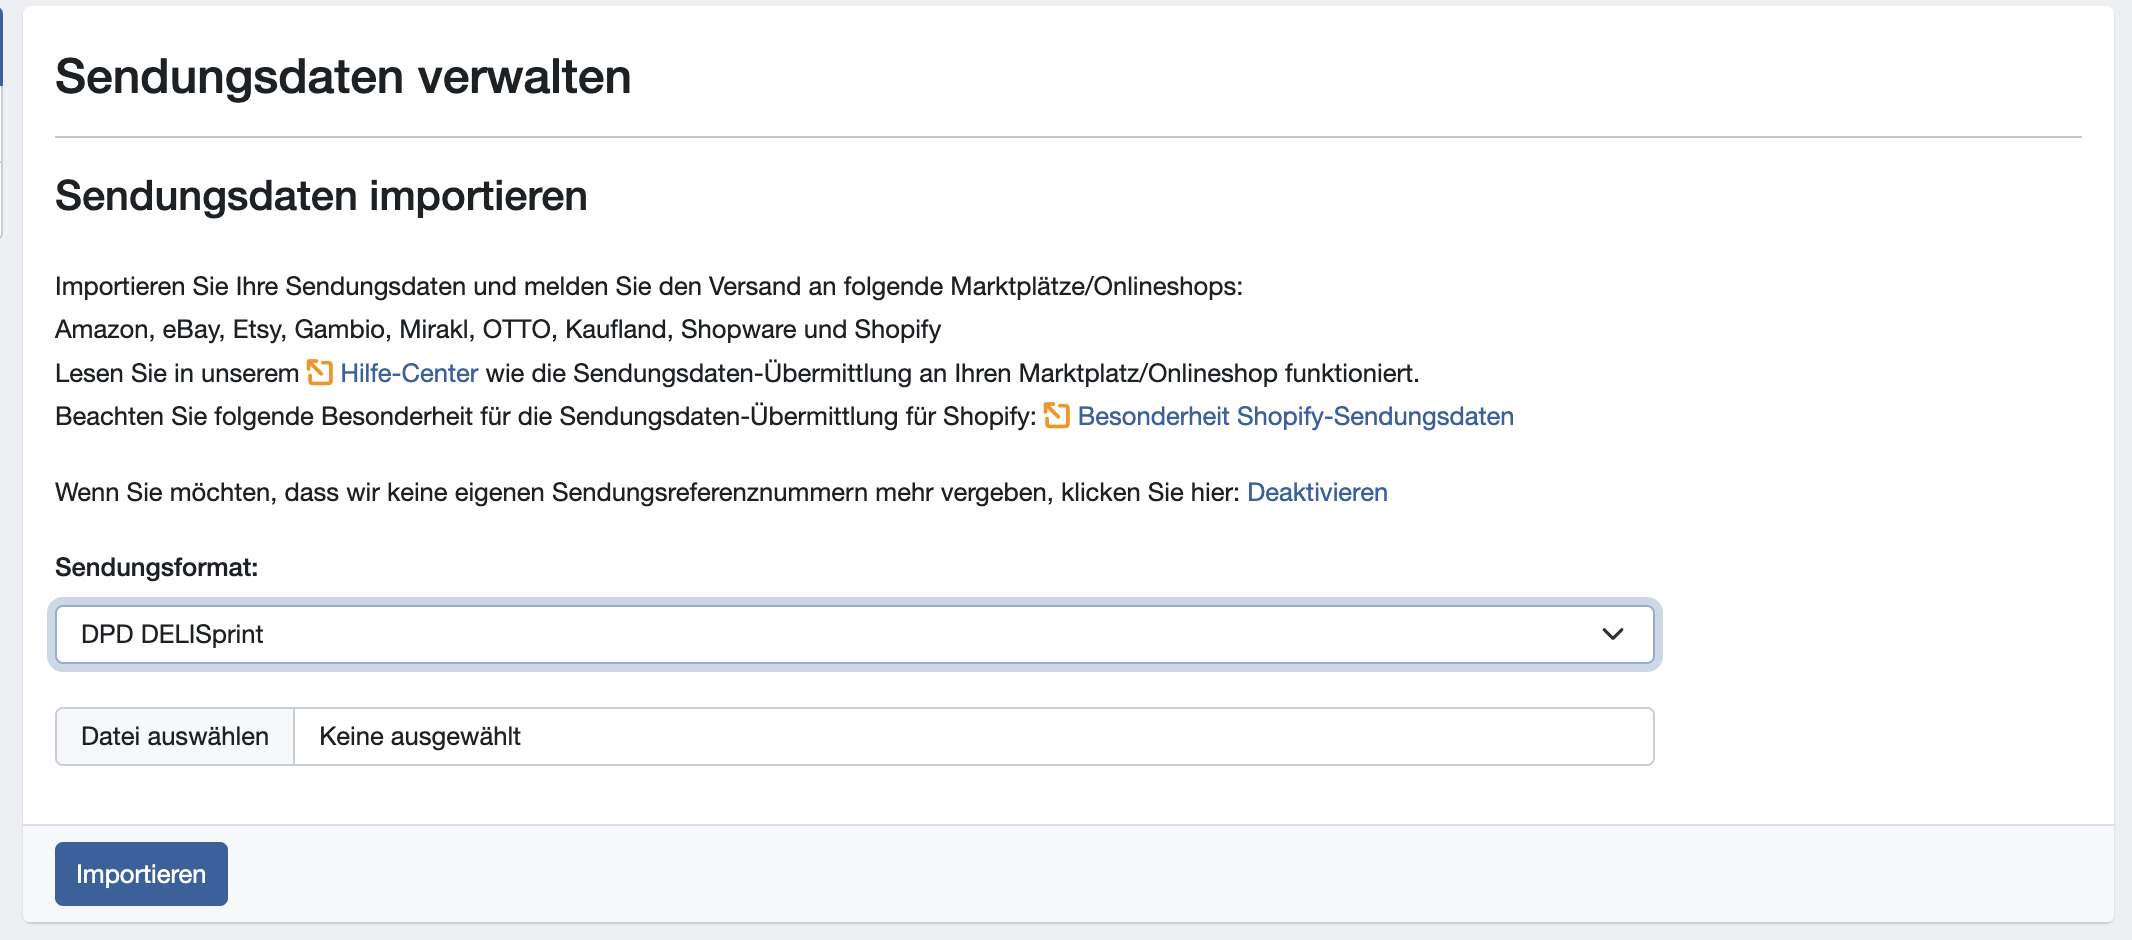The width and height of the screenshot is (2132, 940).
Task: Click external link icon before Besonderheit Shopify-Sendungsdaten
Action: tap(1057, 416)
